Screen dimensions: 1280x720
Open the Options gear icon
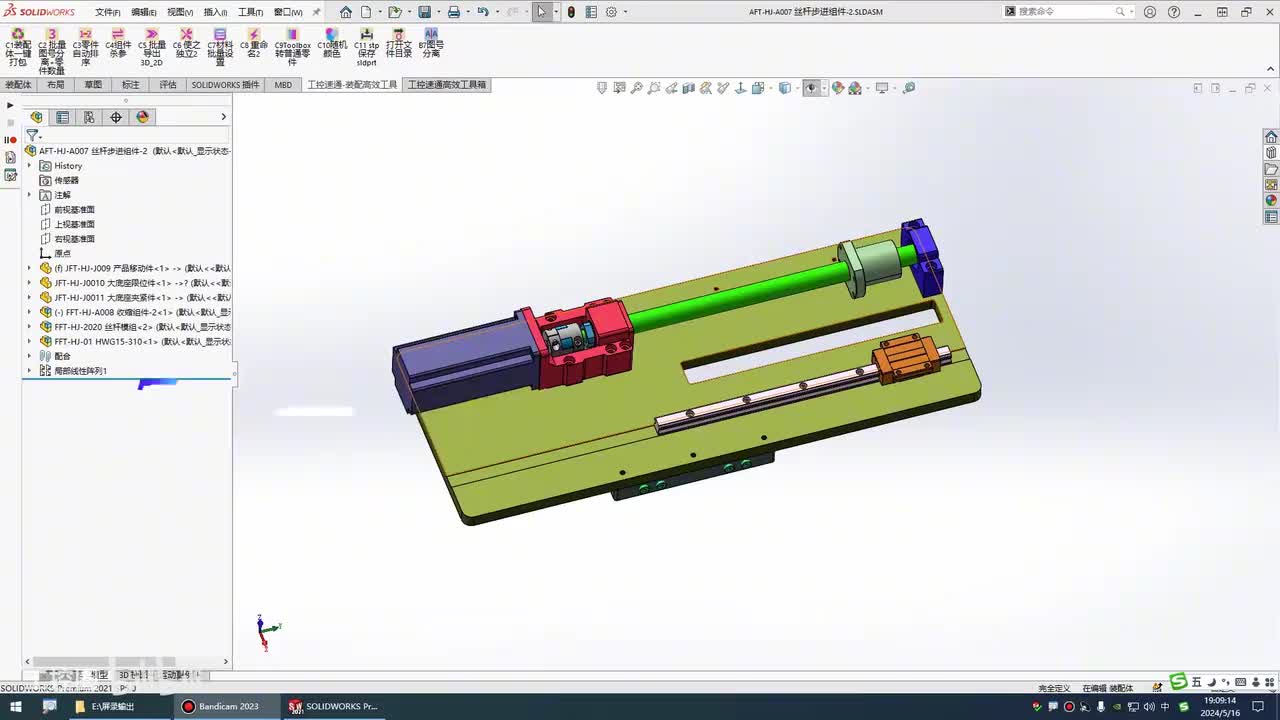pos(611,12)
